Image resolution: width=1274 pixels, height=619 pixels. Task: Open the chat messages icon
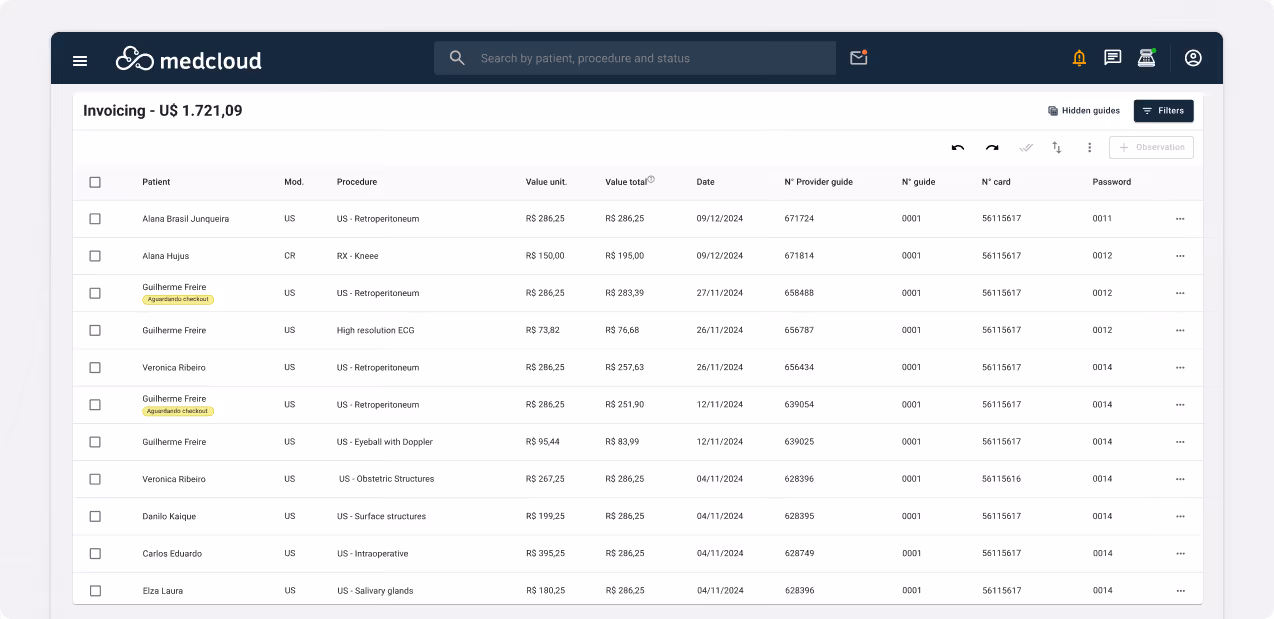[1112, 57]
